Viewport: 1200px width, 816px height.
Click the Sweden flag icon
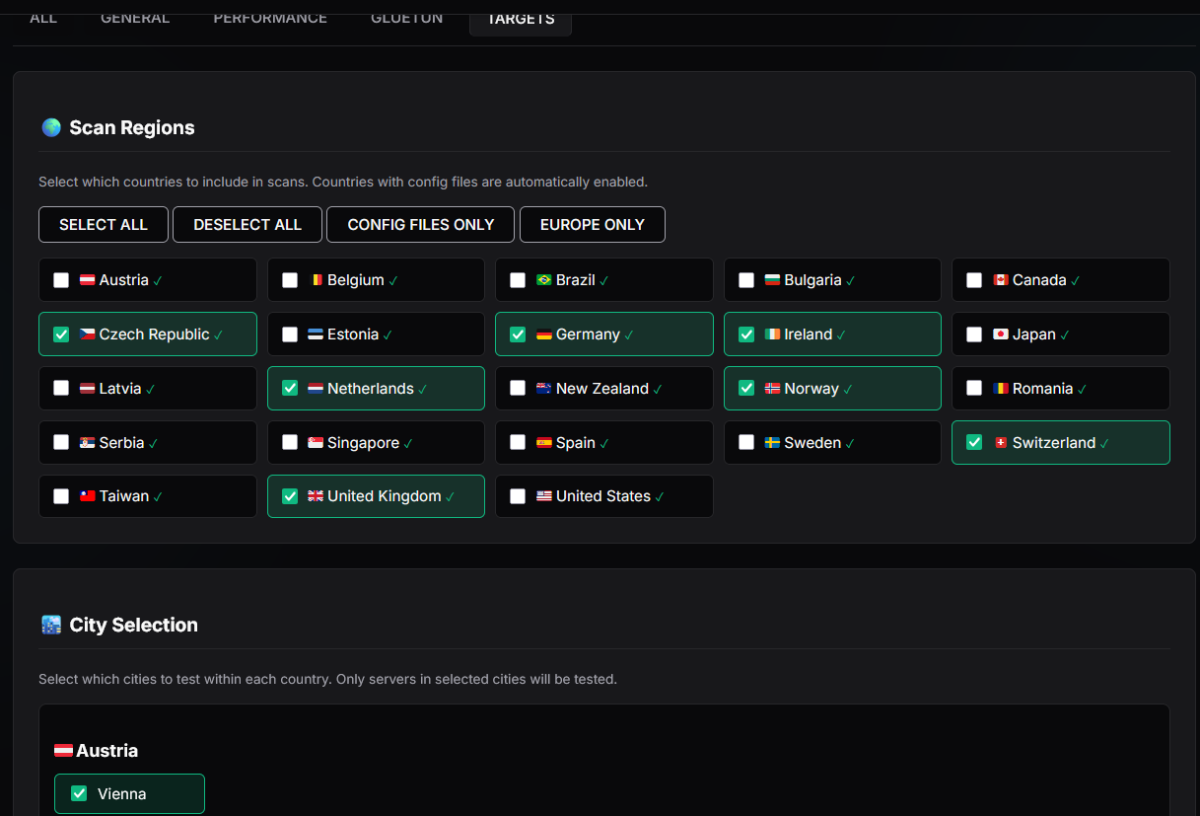click(x=772, y=443)
